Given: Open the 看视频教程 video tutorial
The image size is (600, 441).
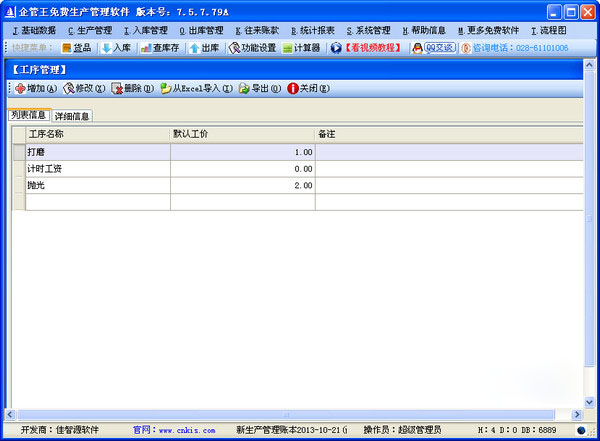Looking at the screenshot, I should (366, 48).
